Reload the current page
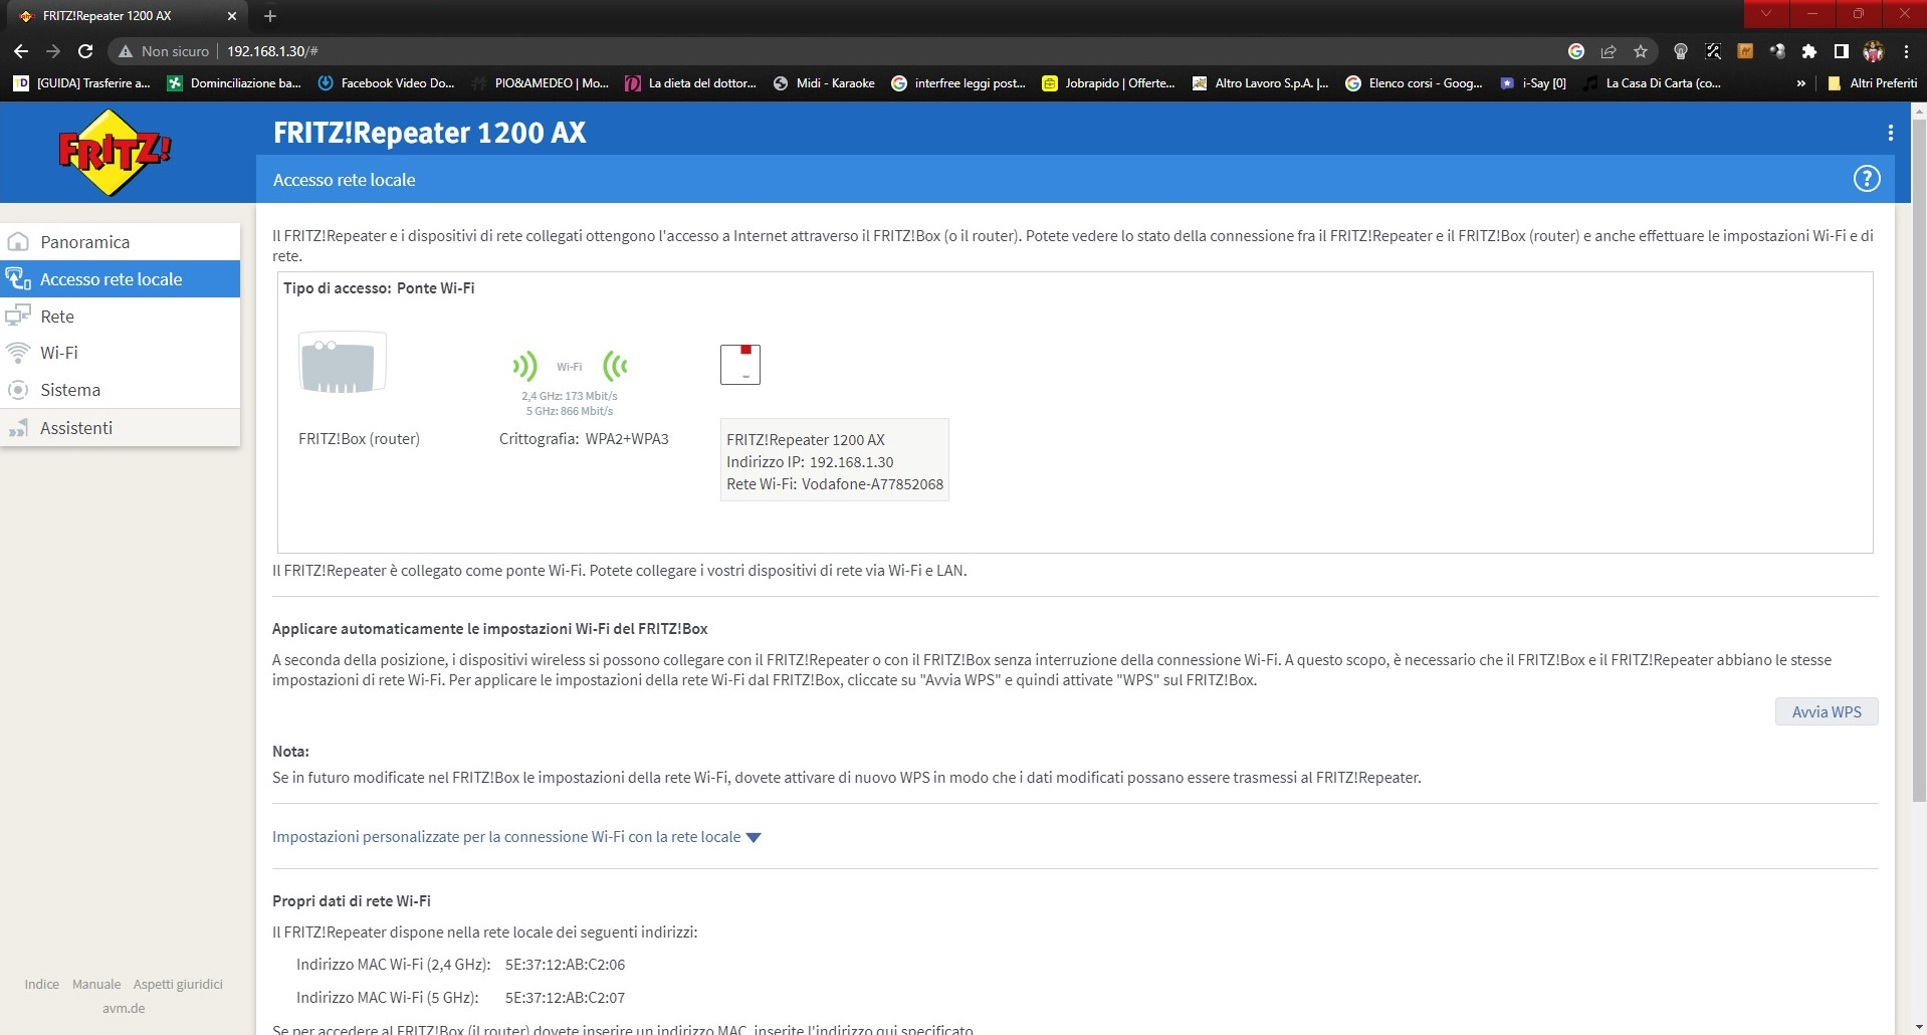The image size is (1927, 1035). pos(86,51)
